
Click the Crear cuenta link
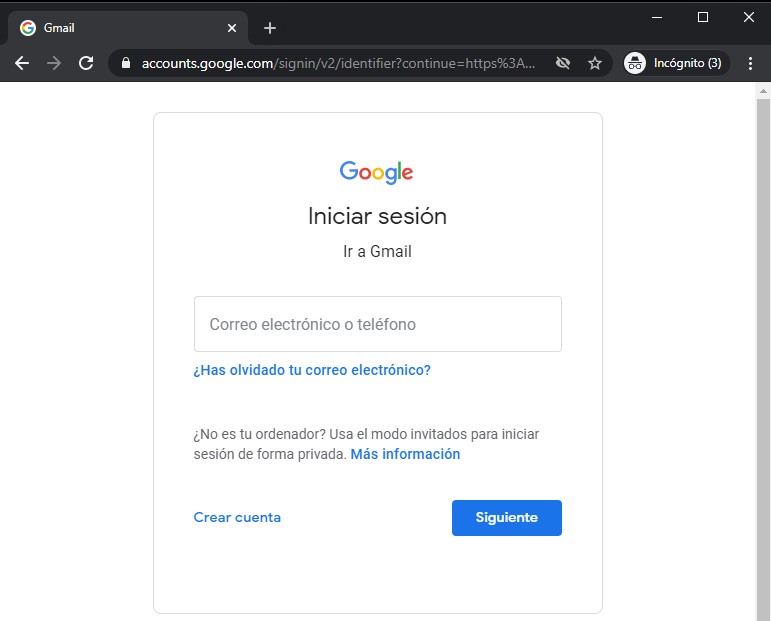(237, 517)
